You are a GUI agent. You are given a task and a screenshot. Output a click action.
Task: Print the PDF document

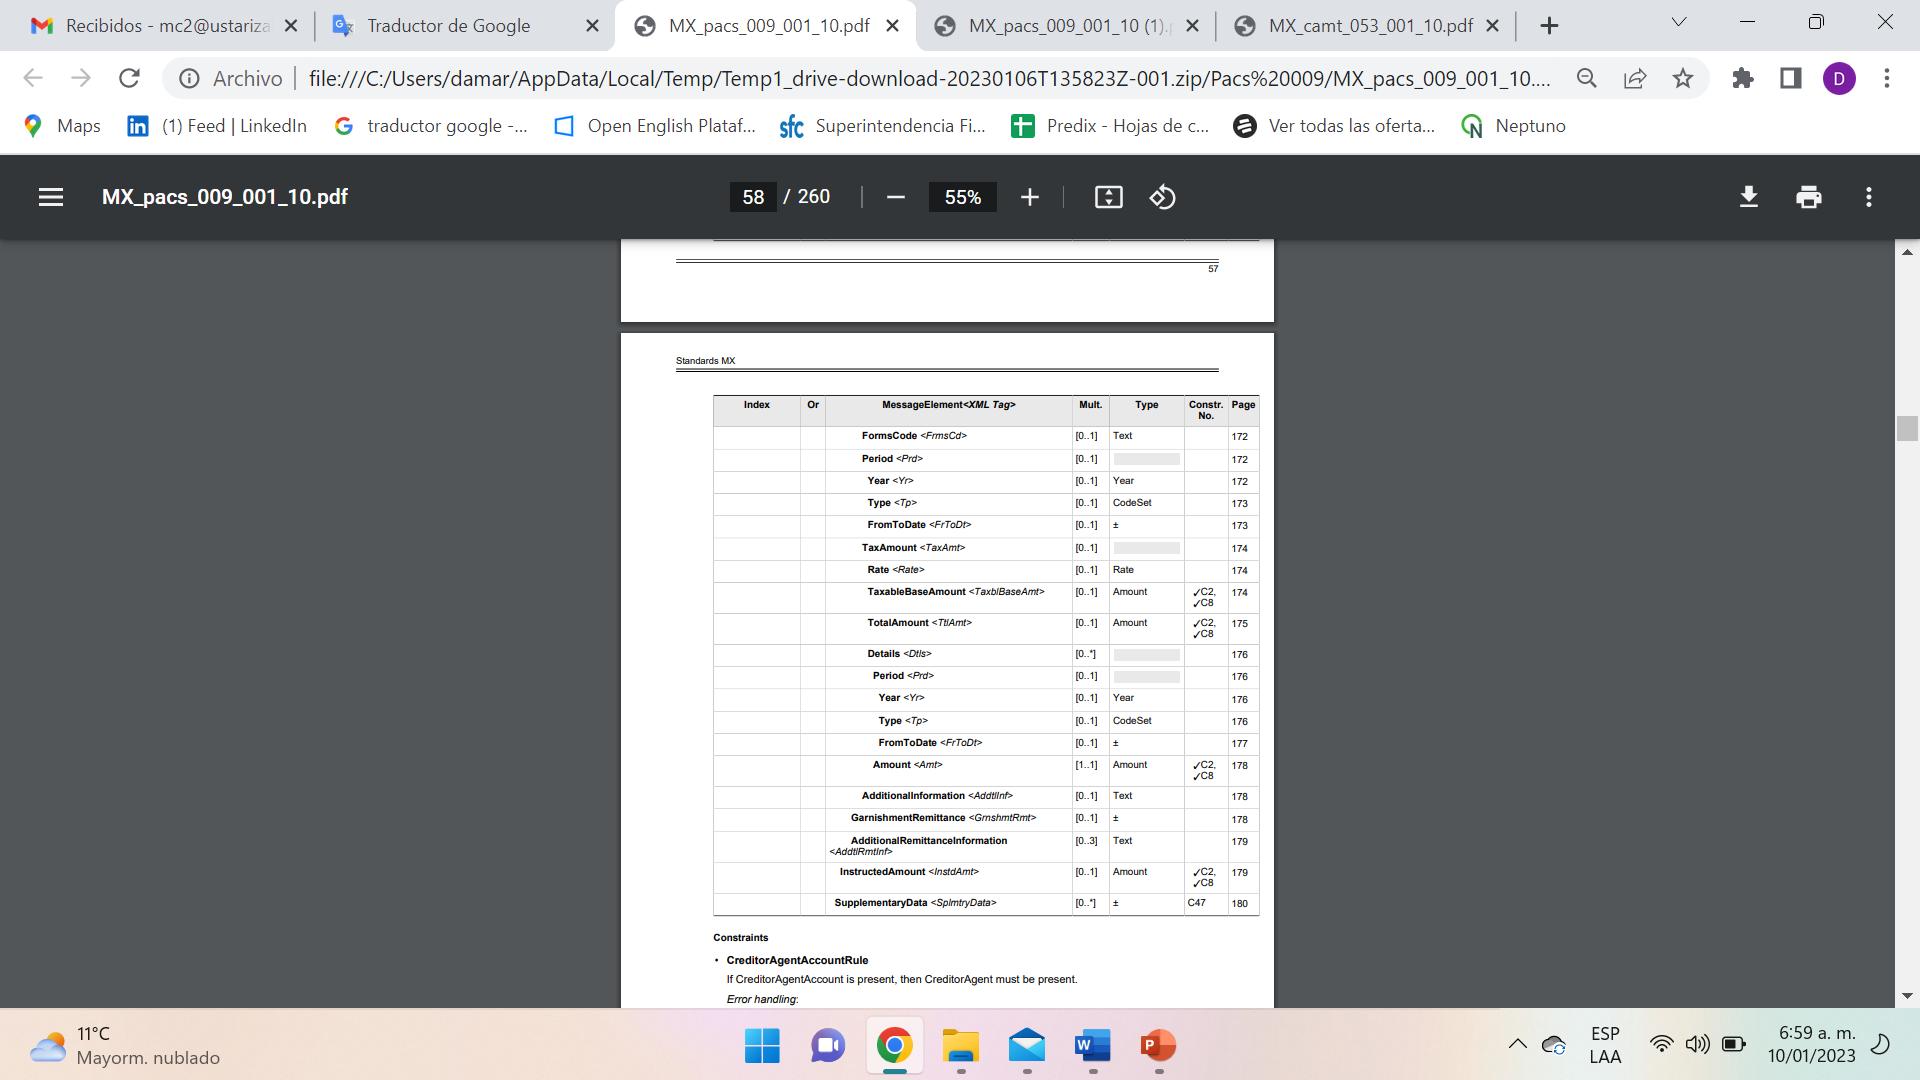click(x=1808, y=197)
